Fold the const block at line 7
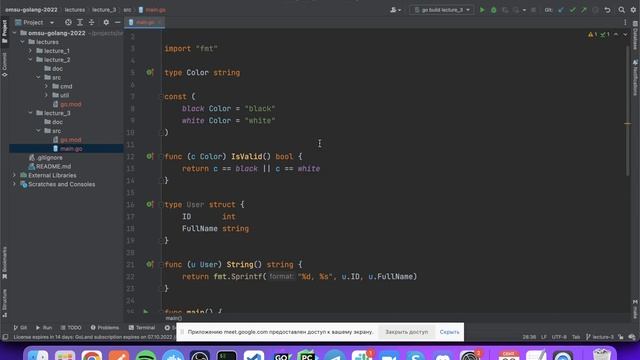The image size is (640, 360). click(x=161, y=97)
